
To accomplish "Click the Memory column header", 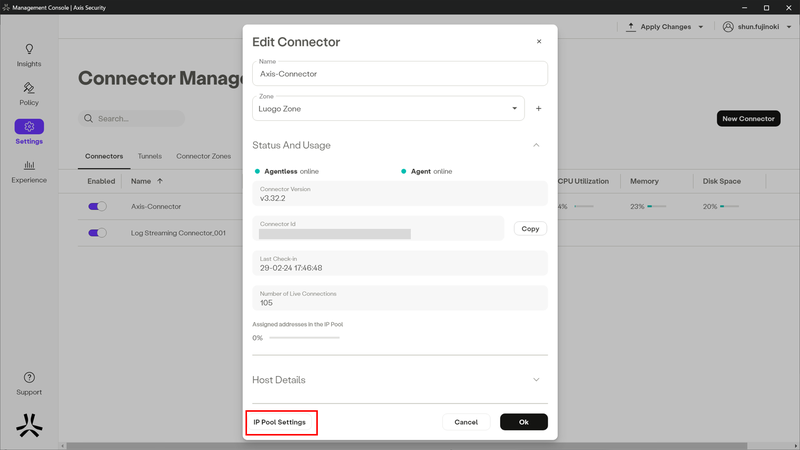I will (x=644, y=181).
